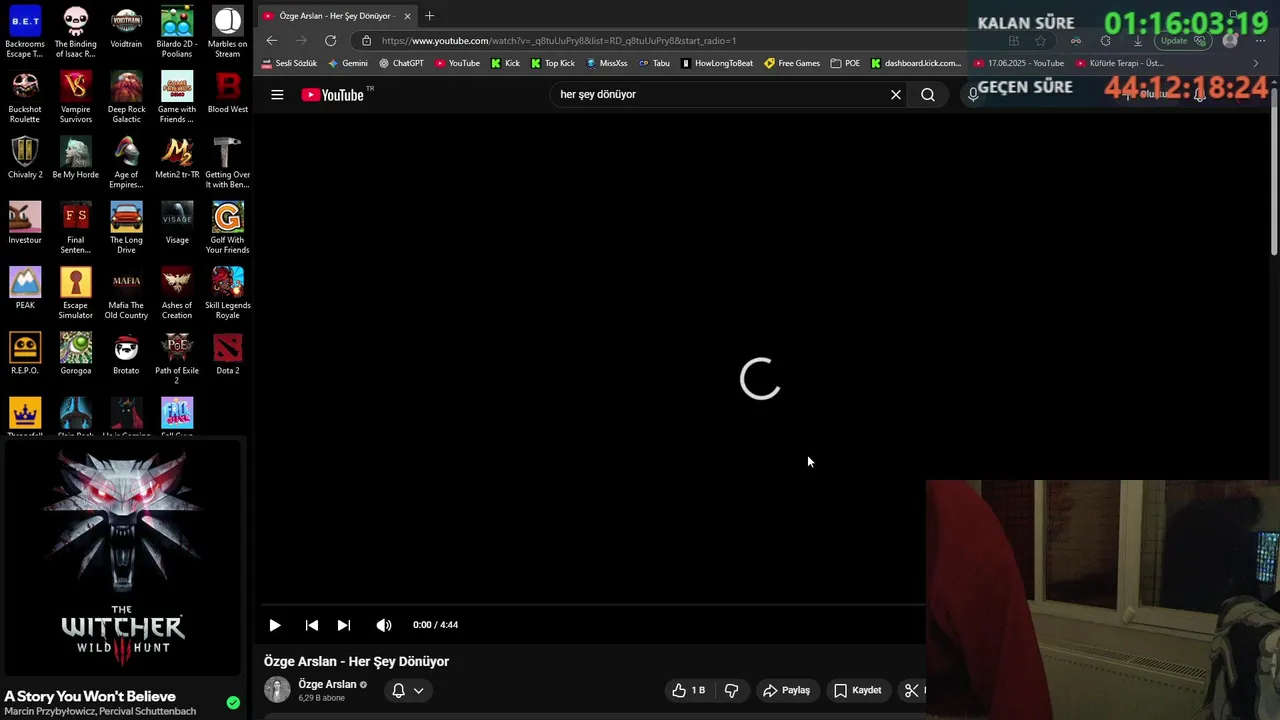View site information via the lock icon
Image resolution: width=1280 pixels, height=720 pixels.
(366, 41)
